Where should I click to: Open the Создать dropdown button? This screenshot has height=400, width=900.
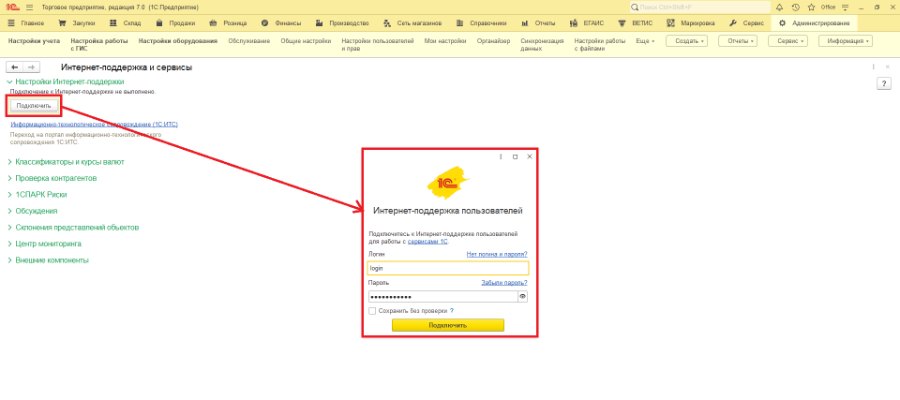tap(686, 41)
